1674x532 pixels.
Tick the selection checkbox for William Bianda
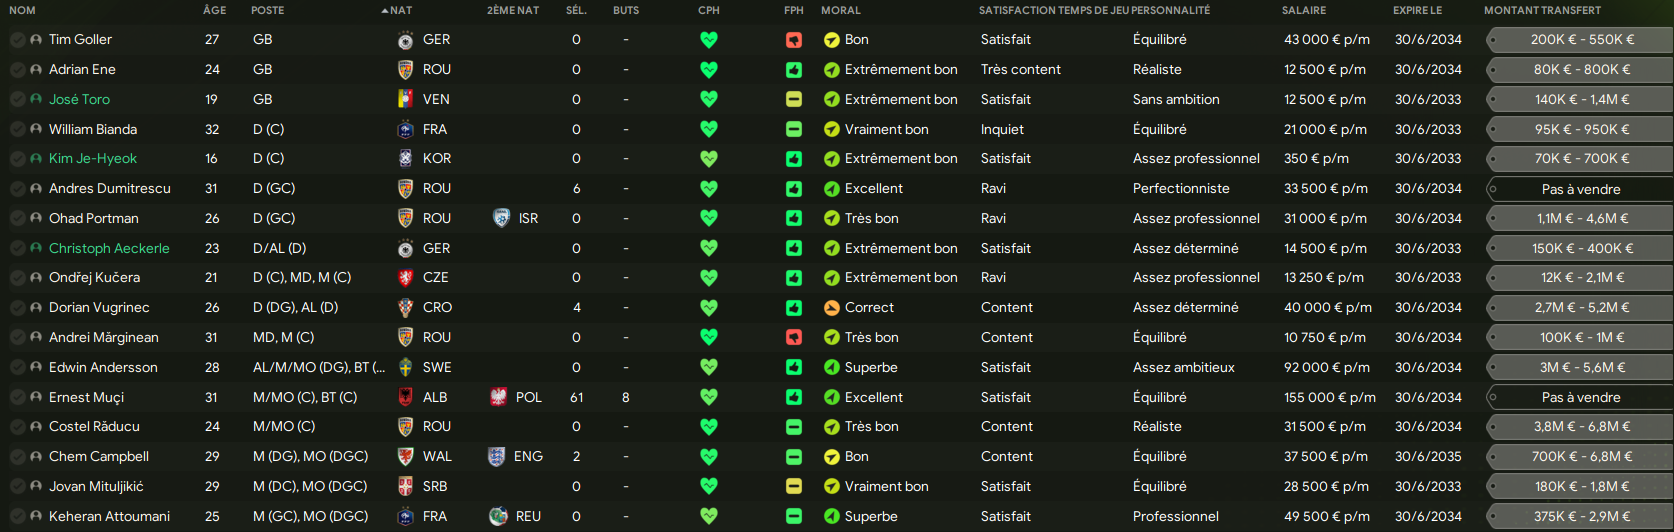(x=17, y=129)
